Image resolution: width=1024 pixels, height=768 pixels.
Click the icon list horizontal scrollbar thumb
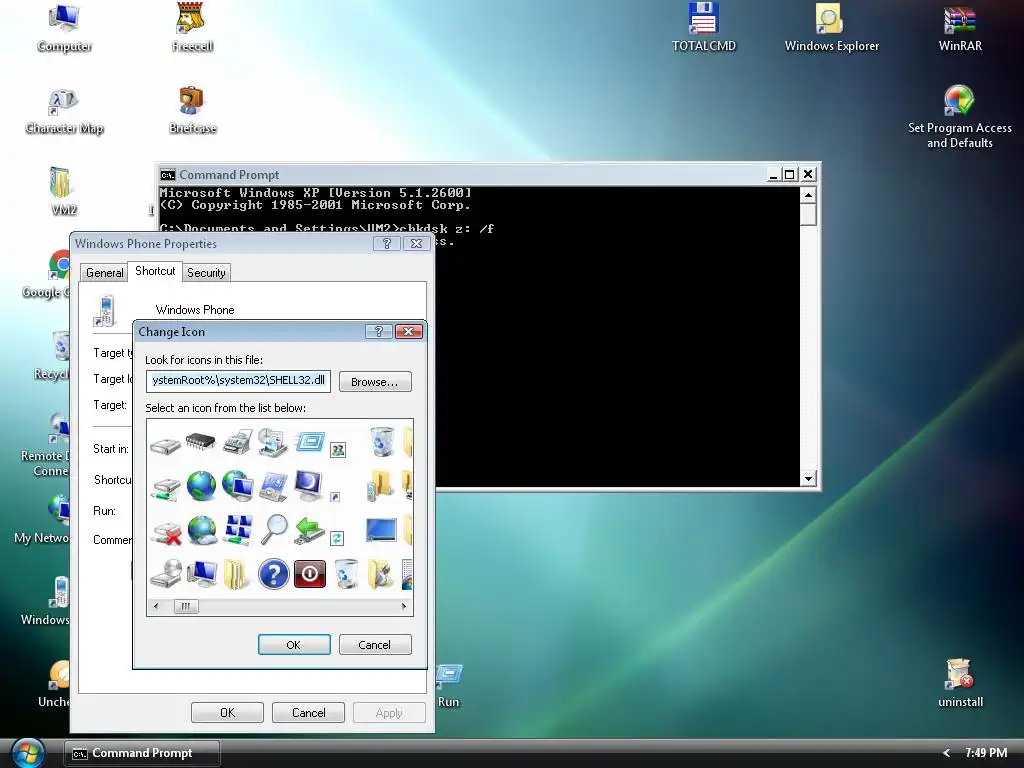(x=186, y=606)
